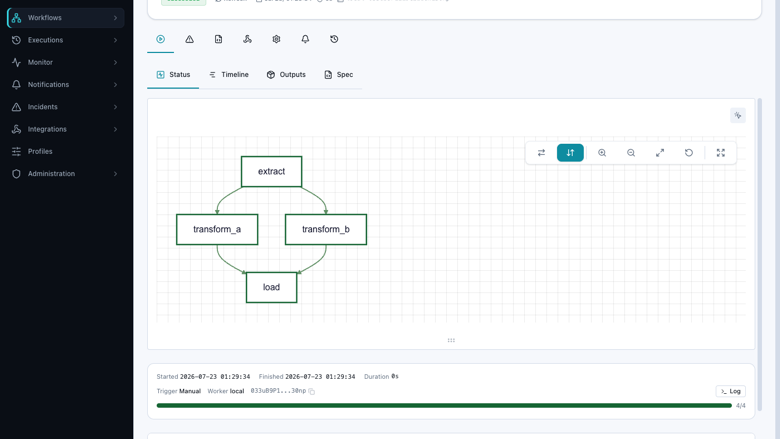This screenshot has width=780, height=439.
Task: Switch to the Timeline tab
Action: pos(229,75)
